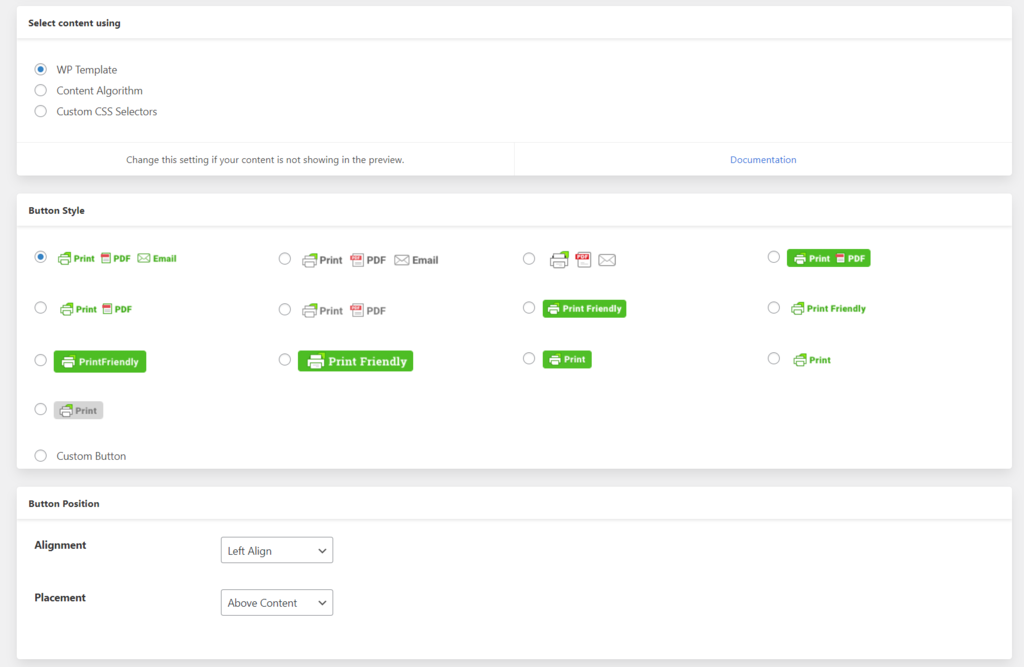
Task: Choose Custom CSS Selectors content method
Action: [x=40, y=111]
